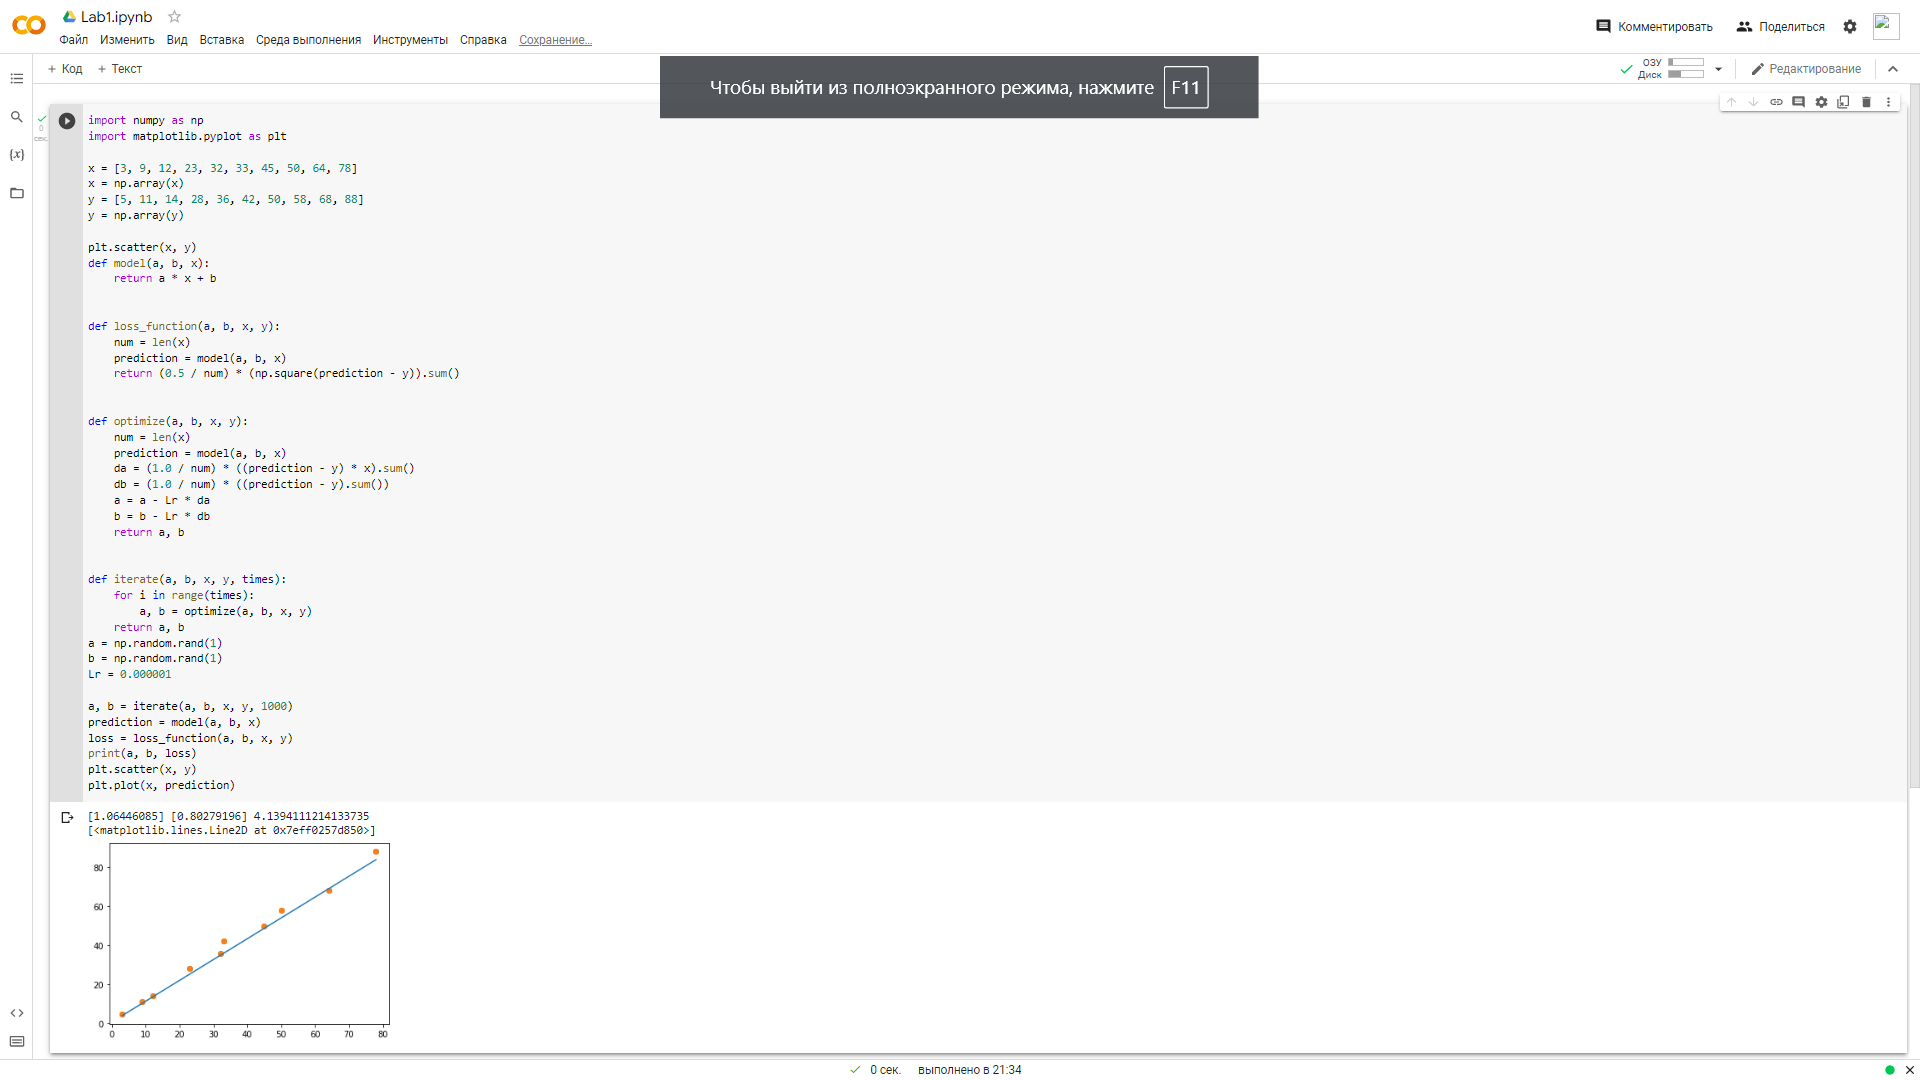Click the Сохранение status link
Screen dimensions: 1920x1080
[555, 40]
